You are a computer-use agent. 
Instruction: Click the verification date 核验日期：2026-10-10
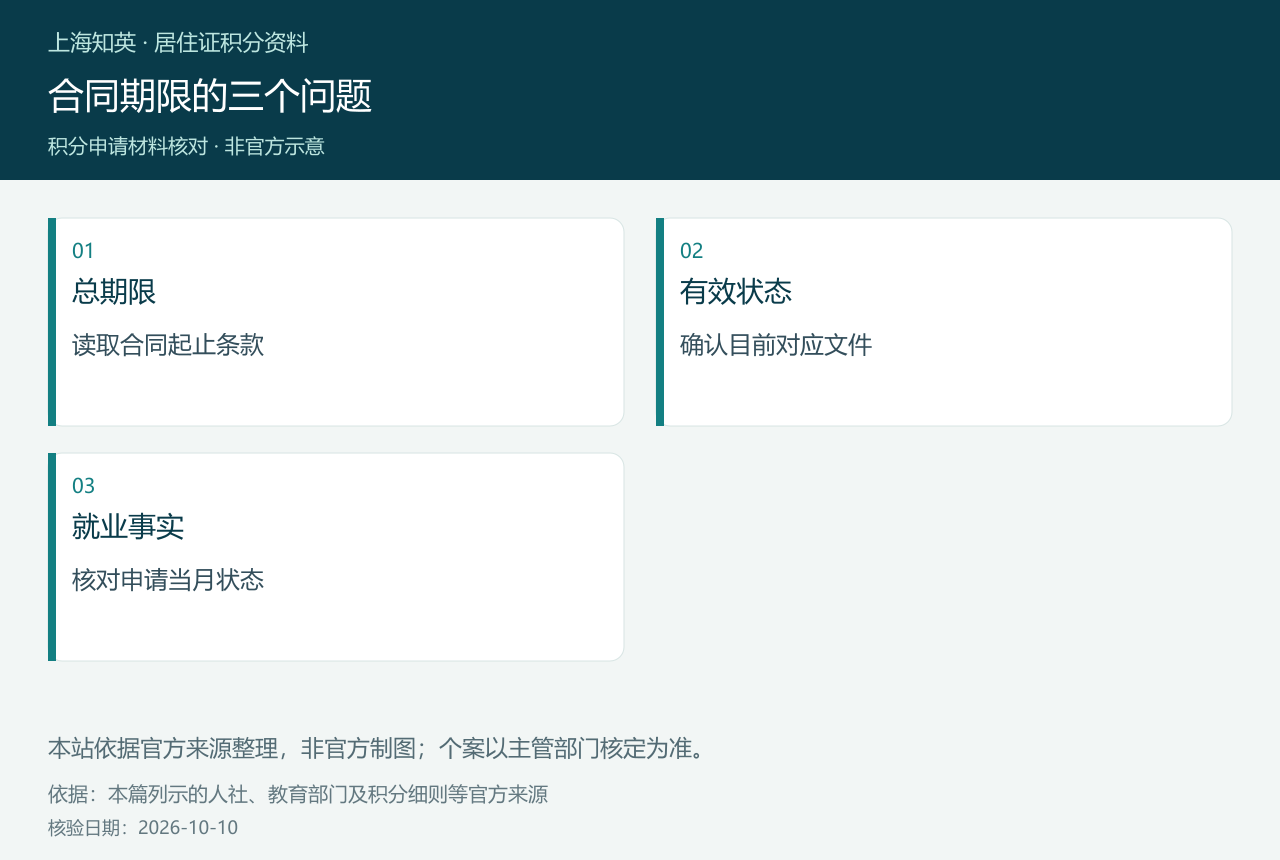(143, 828)
